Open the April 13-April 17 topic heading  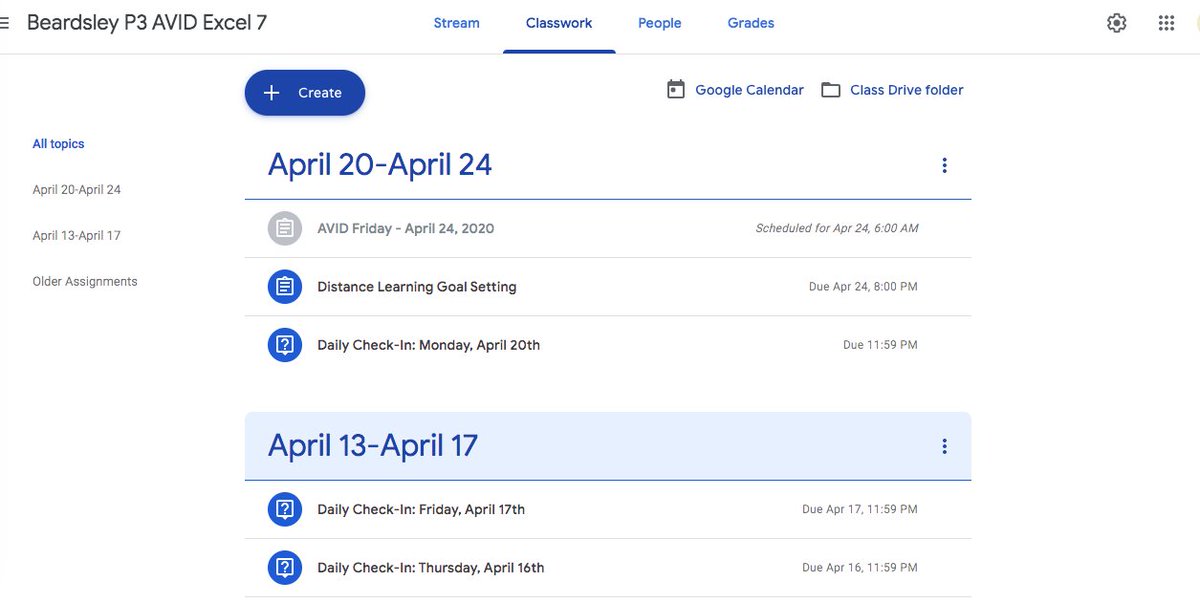click(373, 445)
